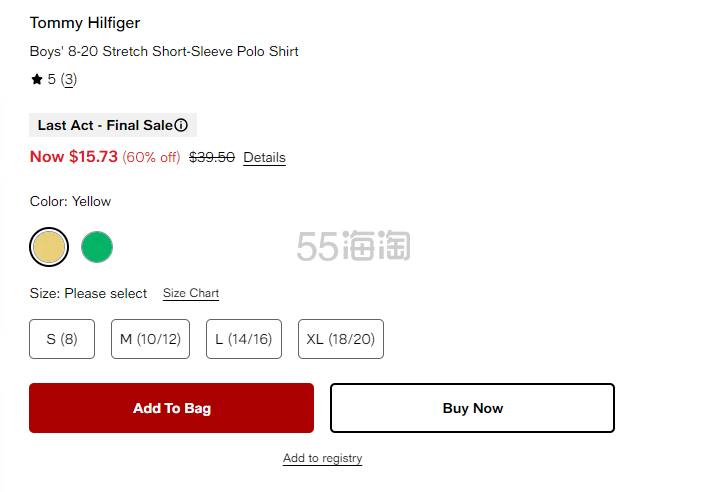This screenshot has width=708, height=492.
Task: Choose the Green color swatch
Action: pyautogui.click(x=97, y=247)
